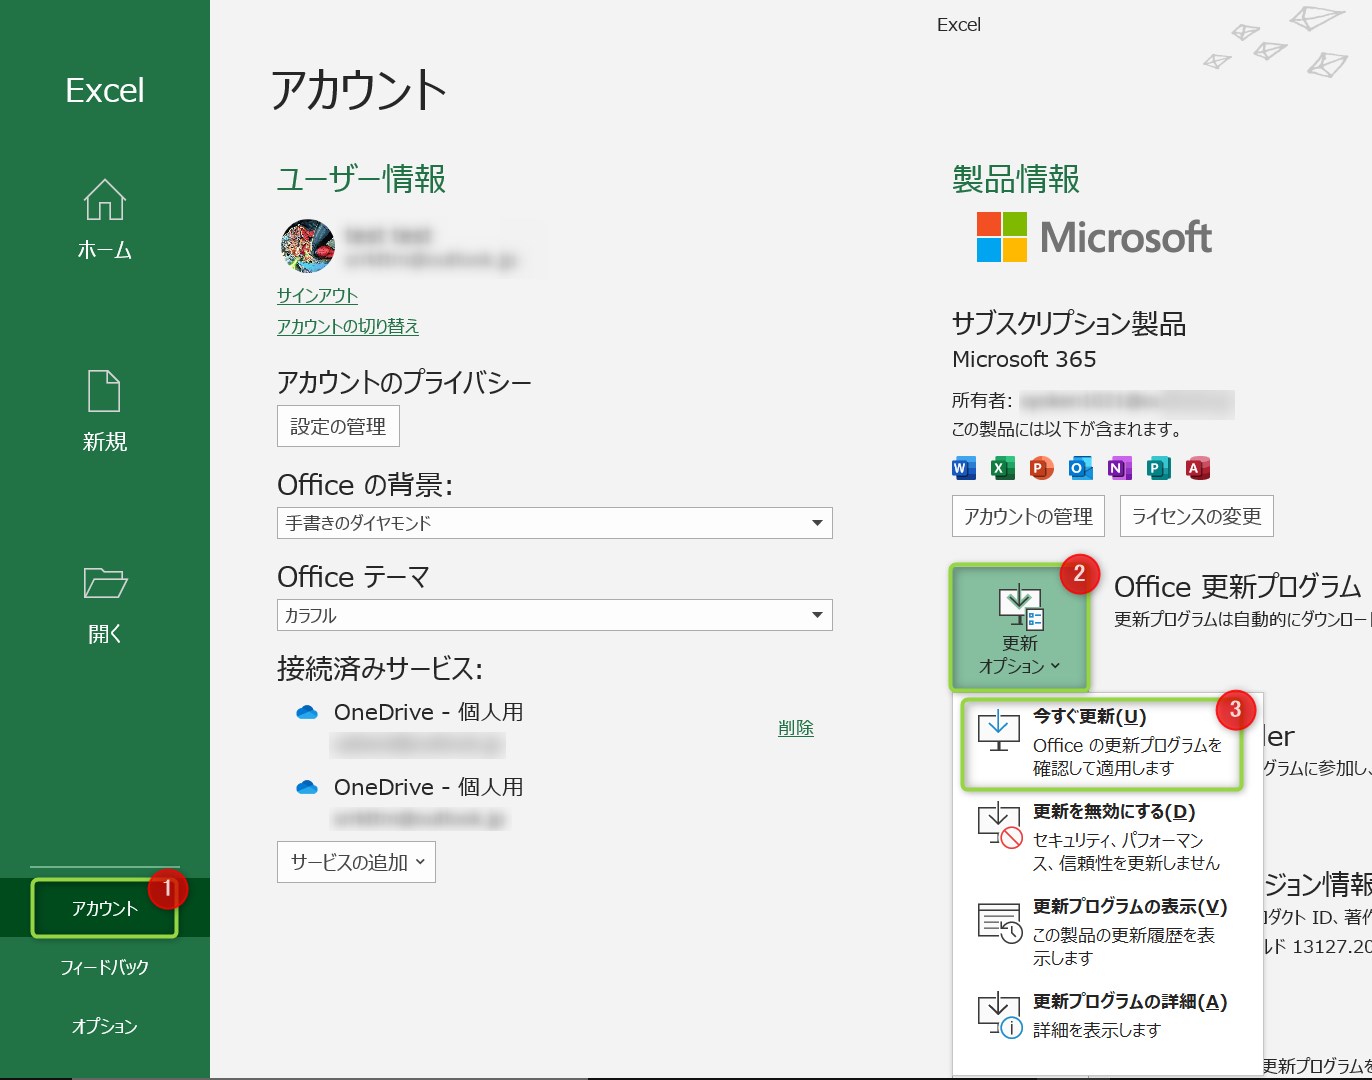Click the アカウント page title

click(358, 90)
